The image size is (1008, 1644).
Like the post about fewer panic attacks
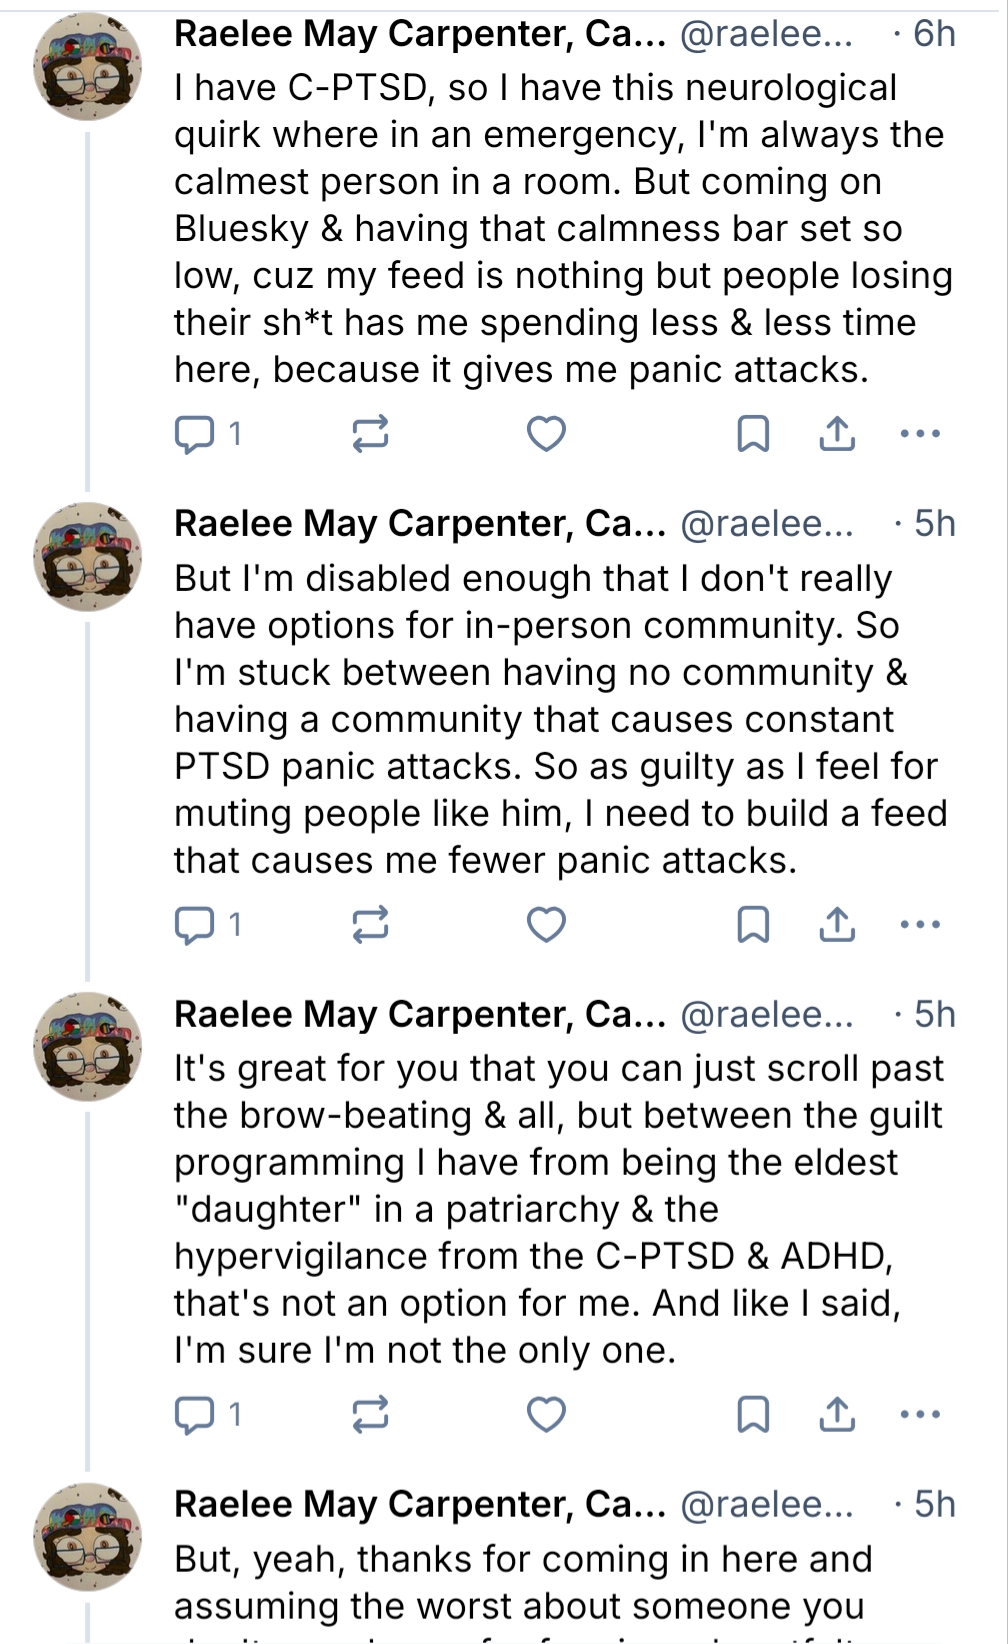coord(546,925)
